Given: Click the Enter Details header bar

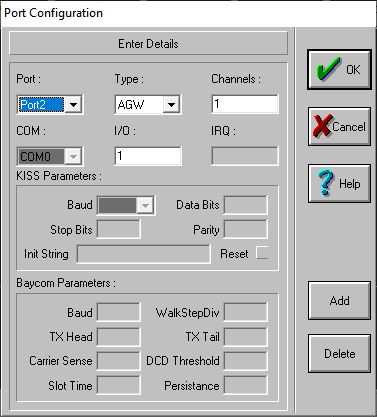Looking at the screenshot, I should [x=148, y=44].
